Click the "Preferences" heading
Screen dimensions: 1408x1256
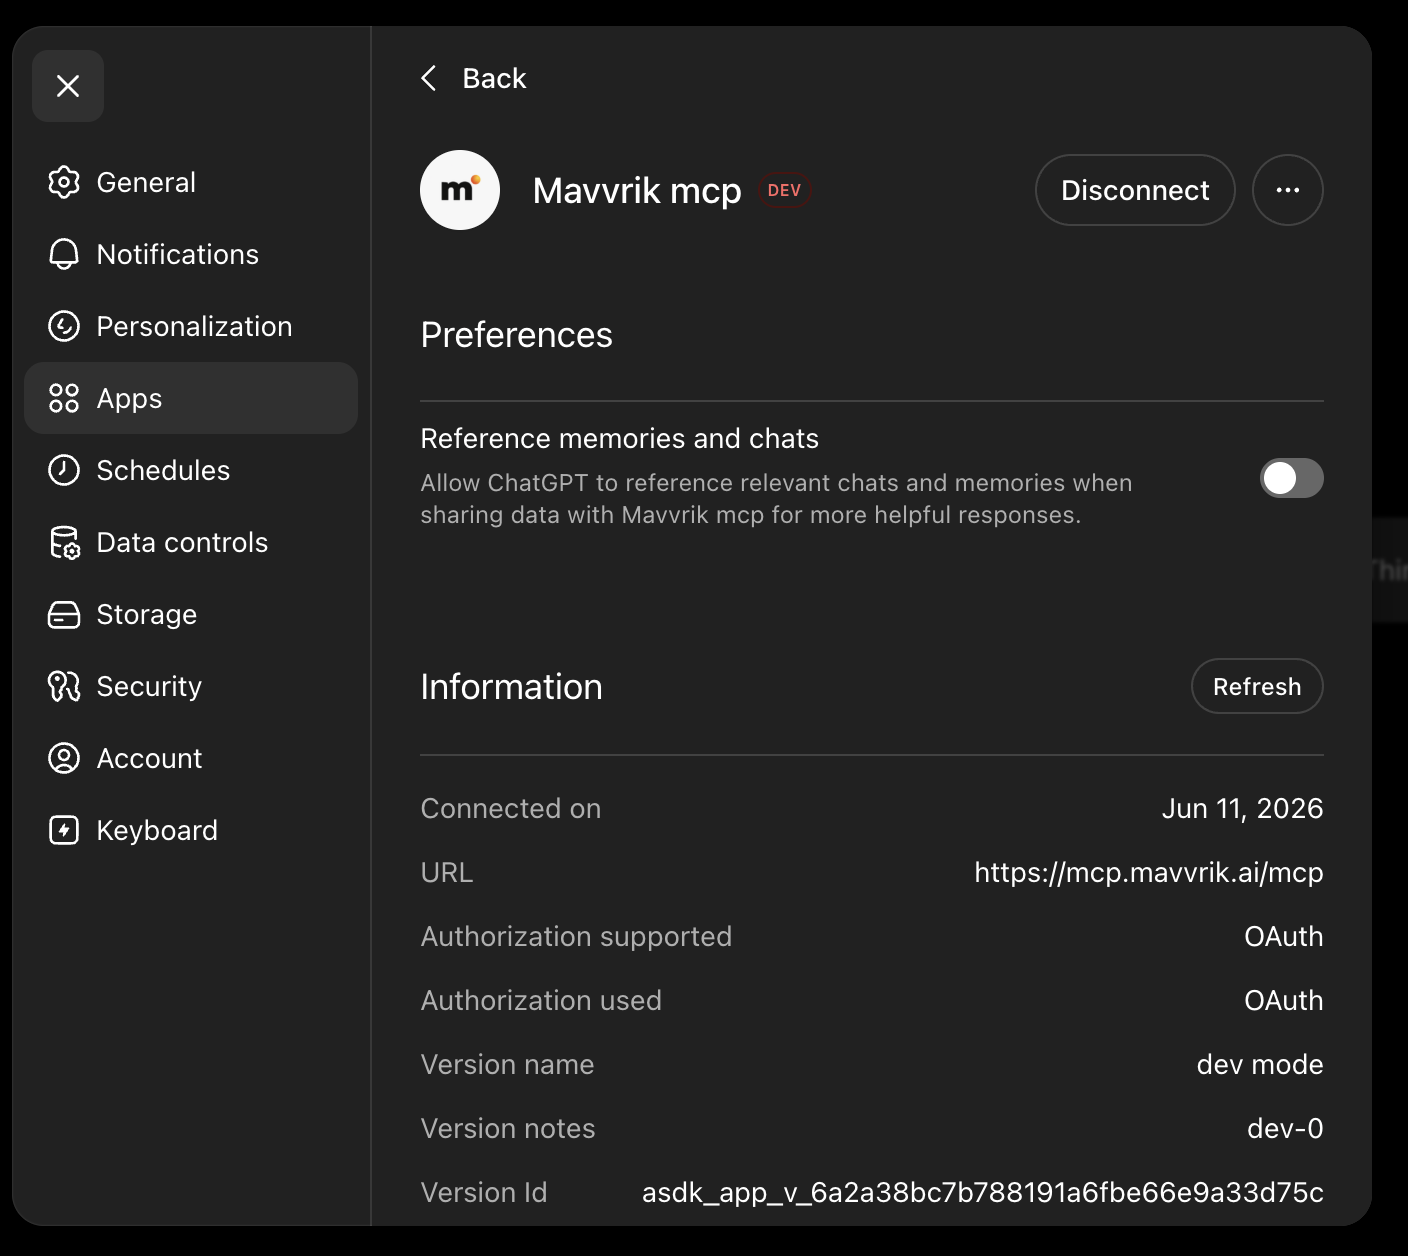[516, 335]
